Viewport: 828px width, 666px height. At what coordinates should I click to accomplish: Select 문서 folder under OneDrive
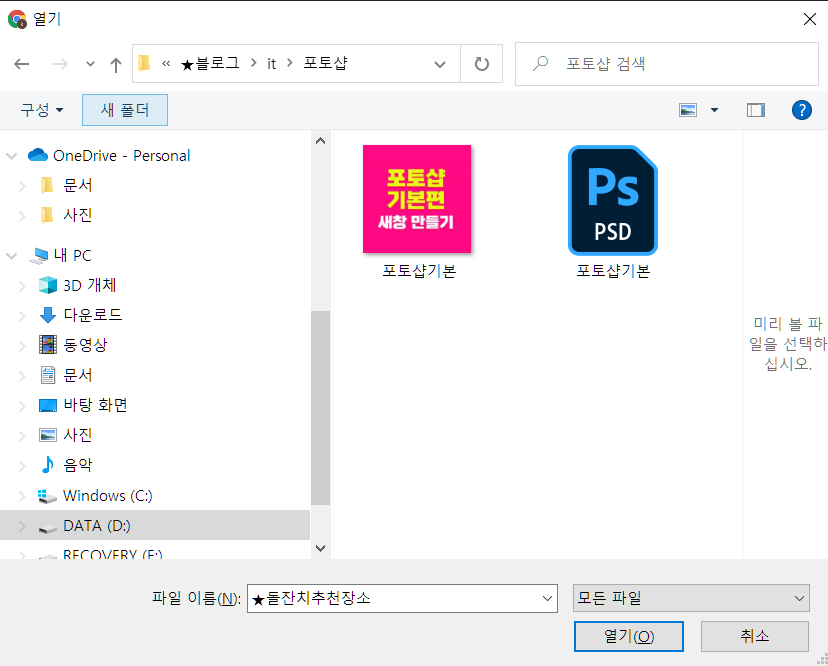pos(78,185)
